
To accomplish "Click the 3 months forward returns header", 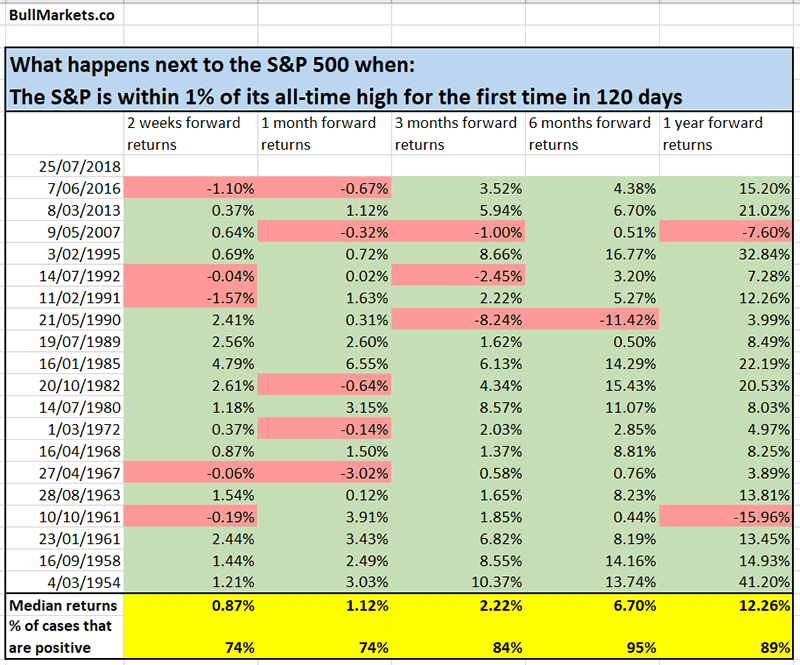I will point(457,133).
